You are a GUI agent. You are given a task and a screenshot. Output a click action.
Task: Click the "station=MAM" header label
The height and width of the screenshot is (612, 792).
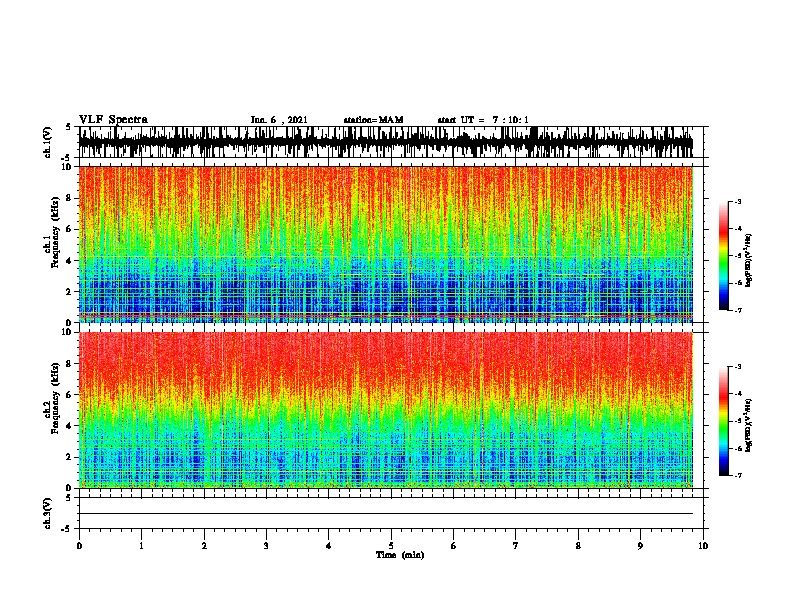[x=373, y=120]
